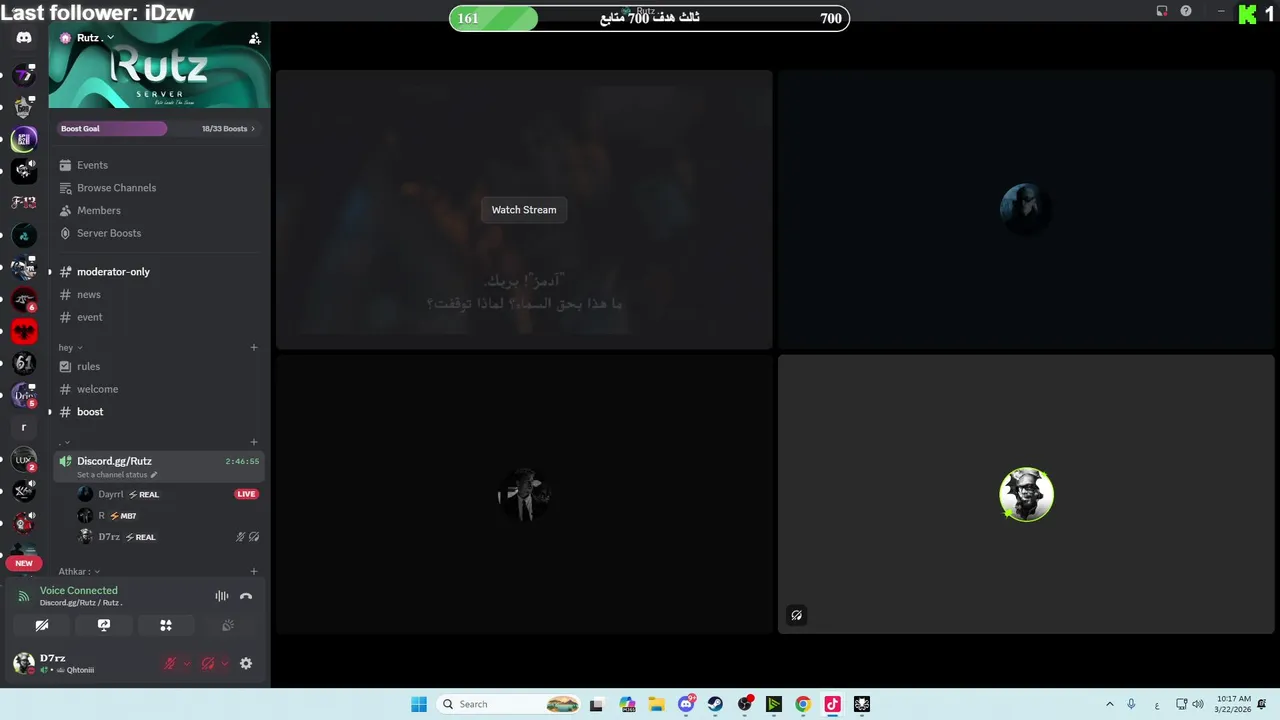Collapse the Athkar category
1280x720 pixels.
79,572
